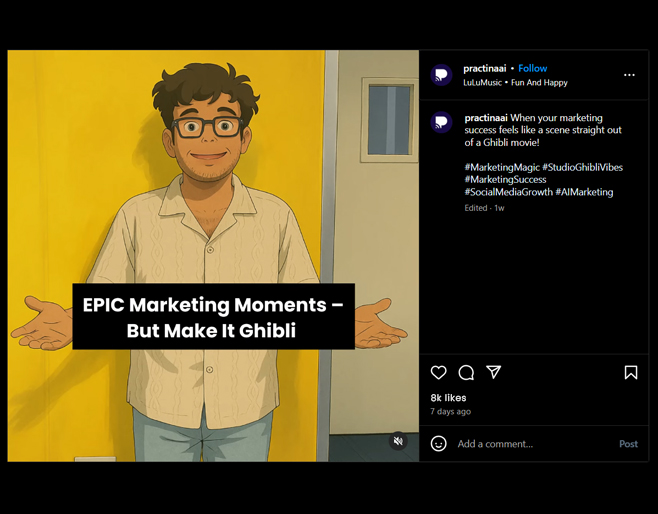Unmute the video with speaker toggle
Screen dimensions: 658x514
(398, 441)
